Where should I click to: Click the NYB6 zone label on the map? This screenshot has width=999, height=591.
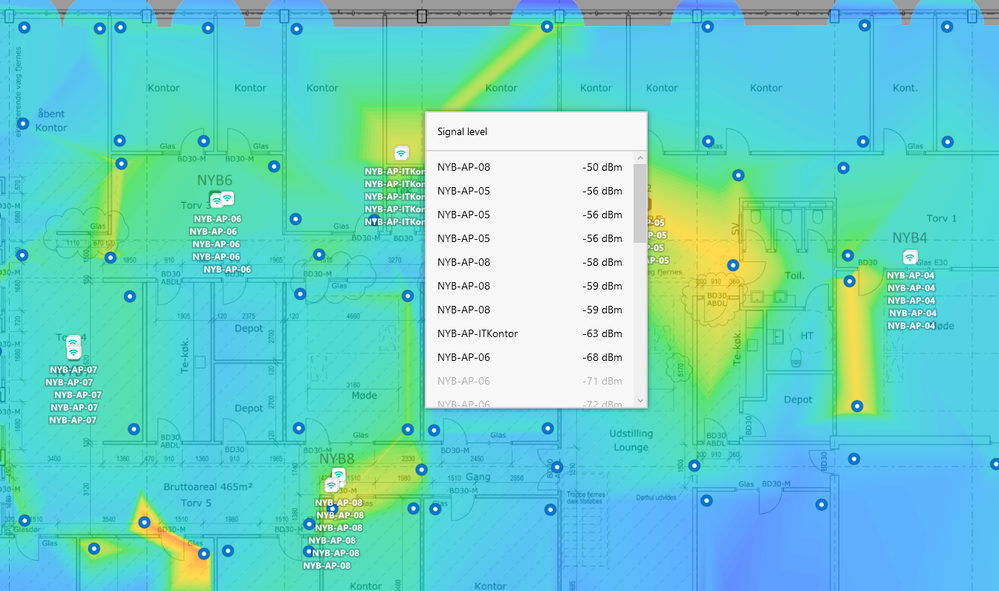point(214,181)
